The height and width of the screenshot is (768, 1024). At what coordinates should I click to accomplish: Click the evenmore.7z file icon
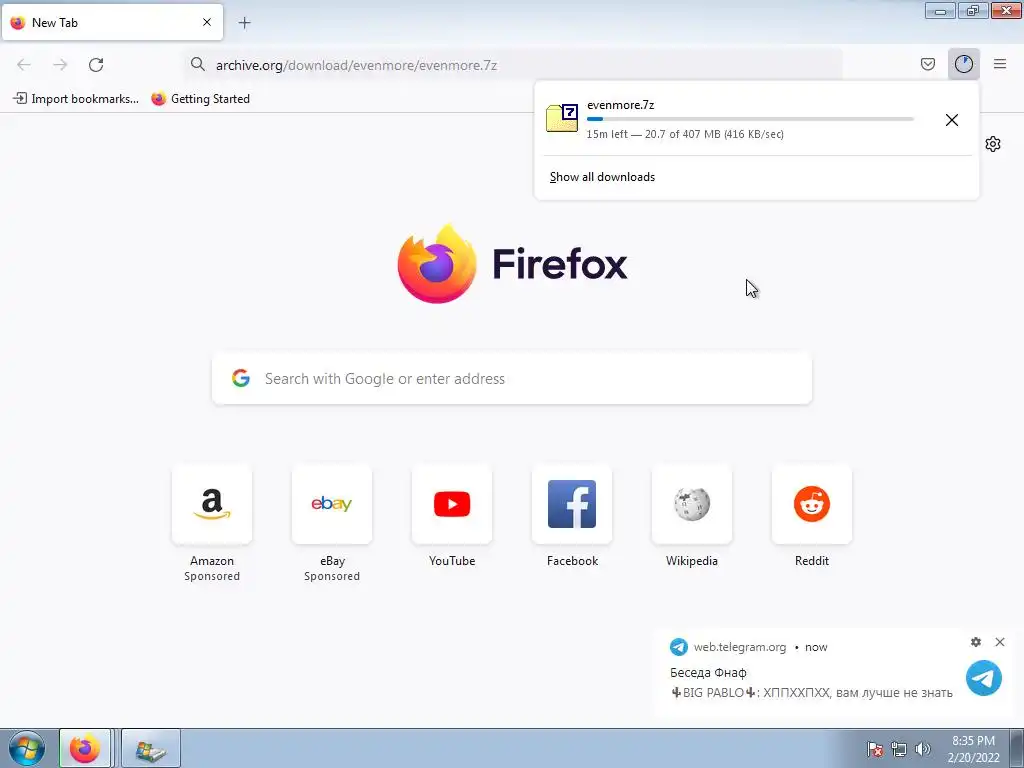562,118
